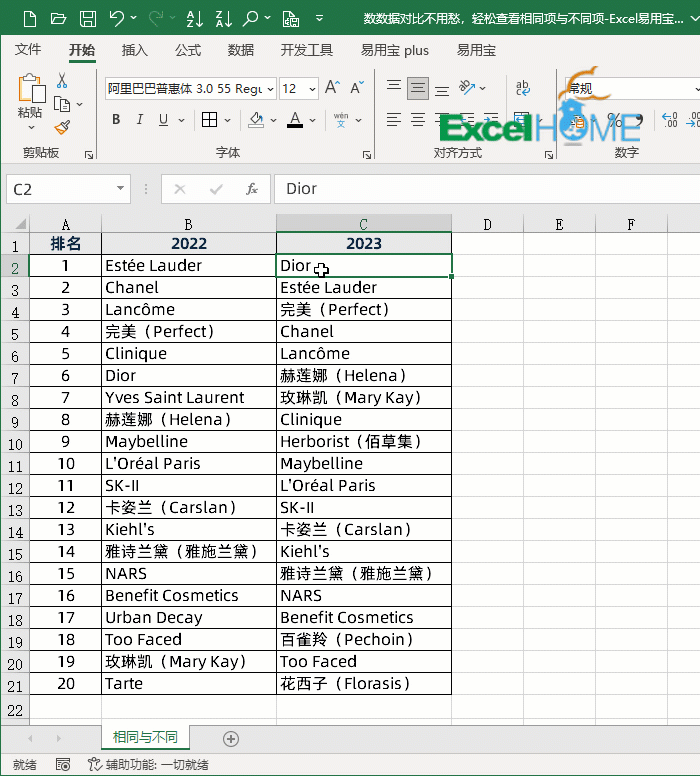Toggle align text left
Image resolution: width=700 pixels, height=776 pixels.
394,120
